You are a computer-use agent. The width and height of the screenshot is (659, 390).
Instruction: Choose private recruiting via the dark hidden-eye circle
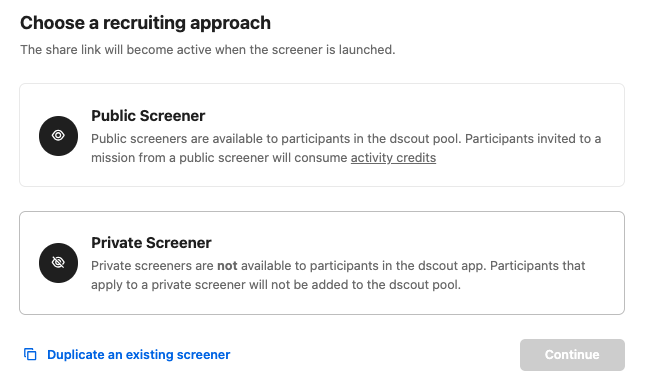[x=58, y=263]
